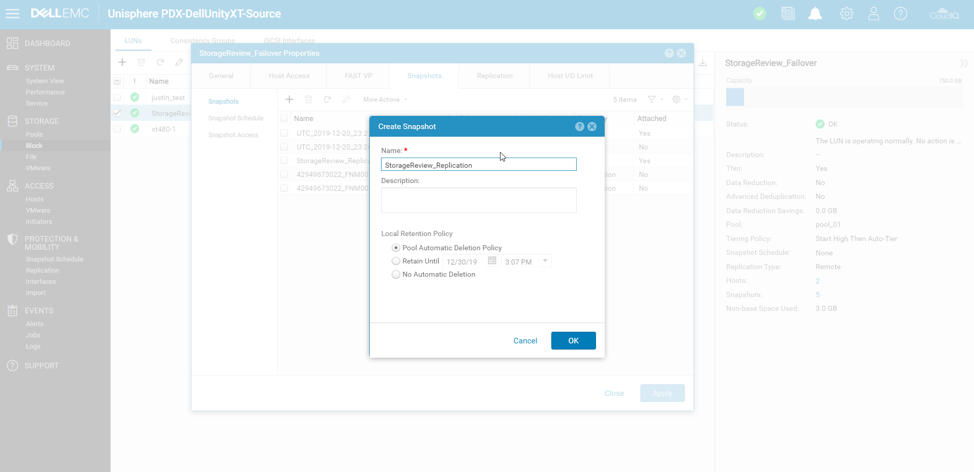This screenshot has height=472, width=974.
Task: Select Pool Automatic Deletion Policy option
Action: pyautogui.click(x=396, y=248)
